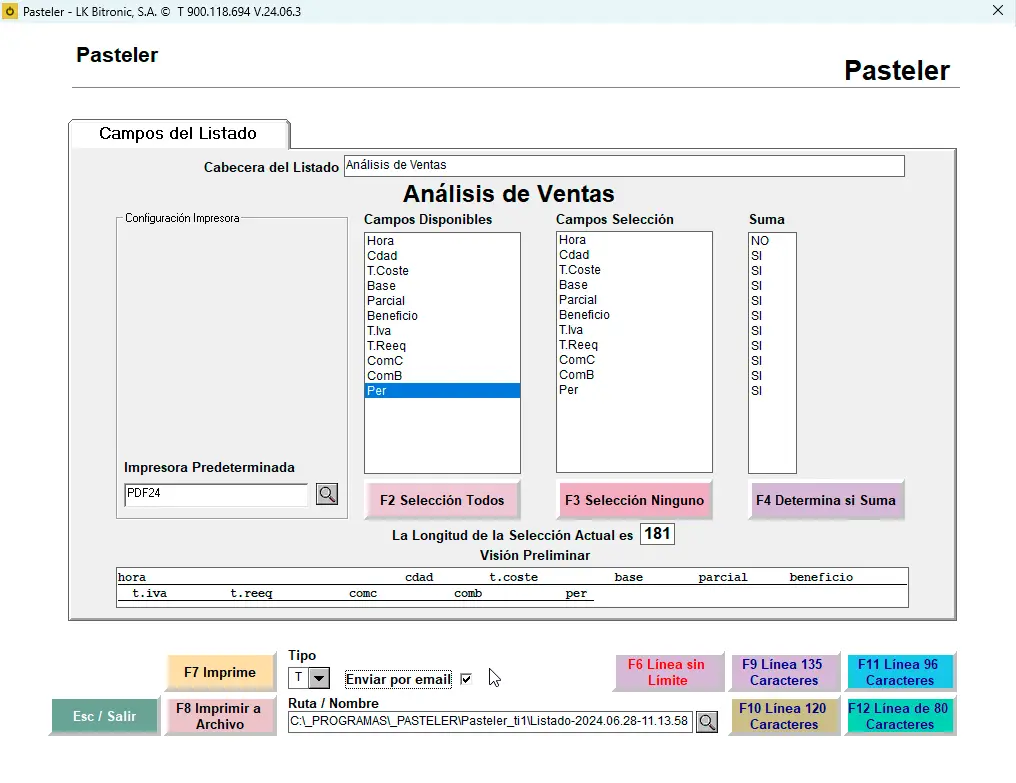Open the Tipo dropdown arrow
Image resolution: width=1016 pixels, height=783 pixels.
pyautogui.click(x=319, y=679)
